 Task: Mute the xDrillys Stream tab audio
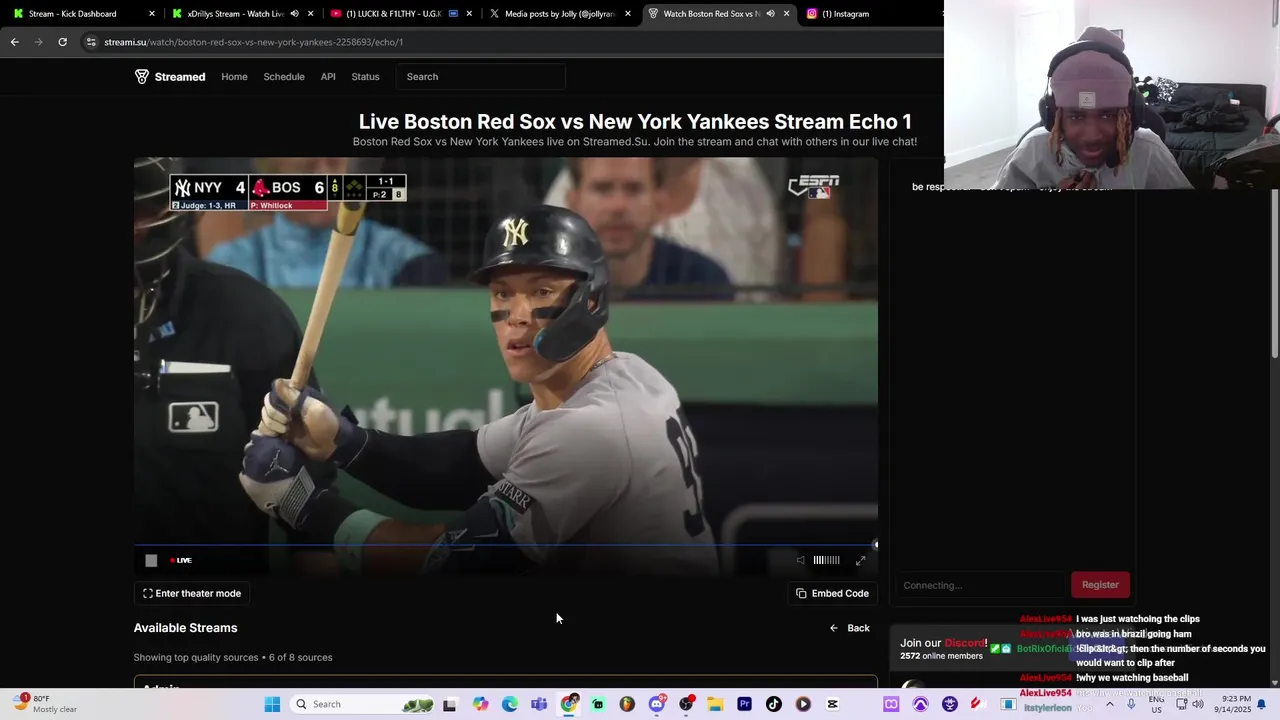pos(294,14)
